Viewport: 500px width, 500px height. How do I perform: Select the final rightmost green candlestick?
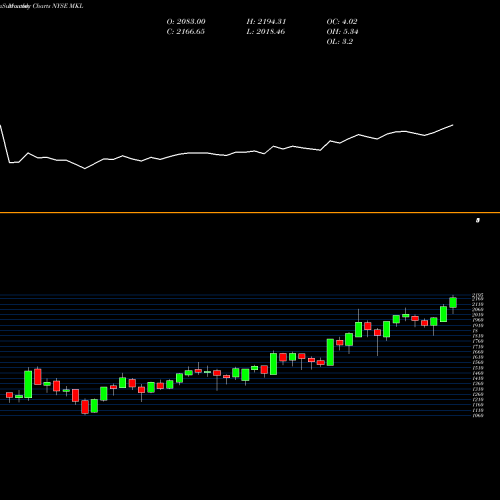[x=453, y=303]
